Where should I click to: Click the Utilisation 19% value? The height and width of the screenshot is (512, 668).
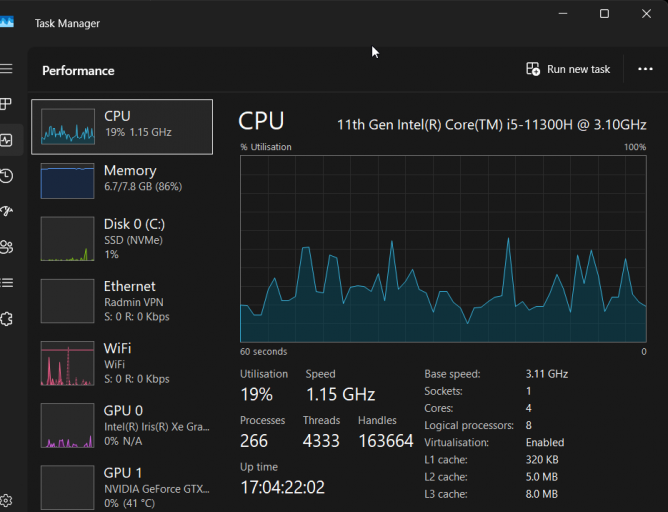coord(256,394)
